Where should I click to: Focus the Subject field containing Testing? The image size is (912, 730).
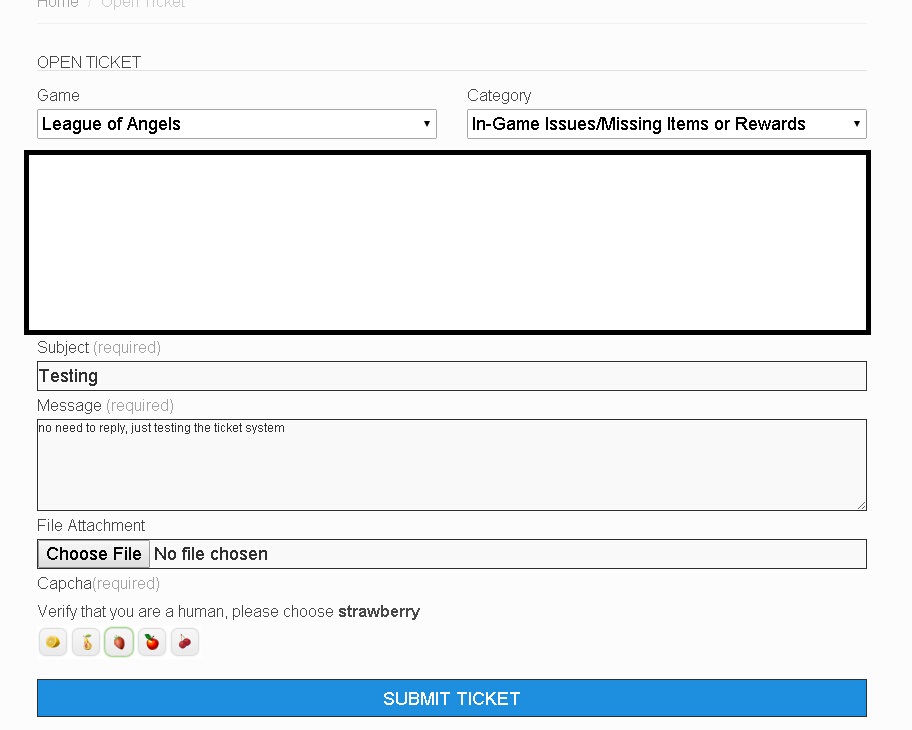[452, 376]
